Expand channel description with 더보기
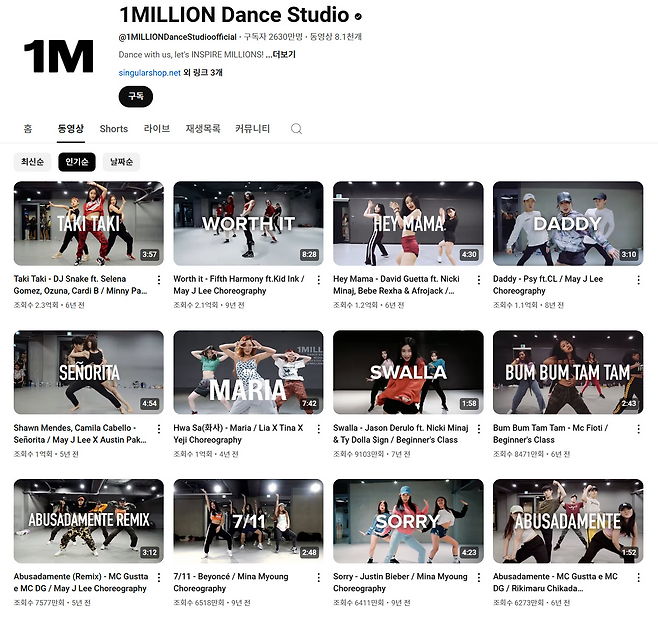The image size is (658, 620). click(x=281, y=54)
